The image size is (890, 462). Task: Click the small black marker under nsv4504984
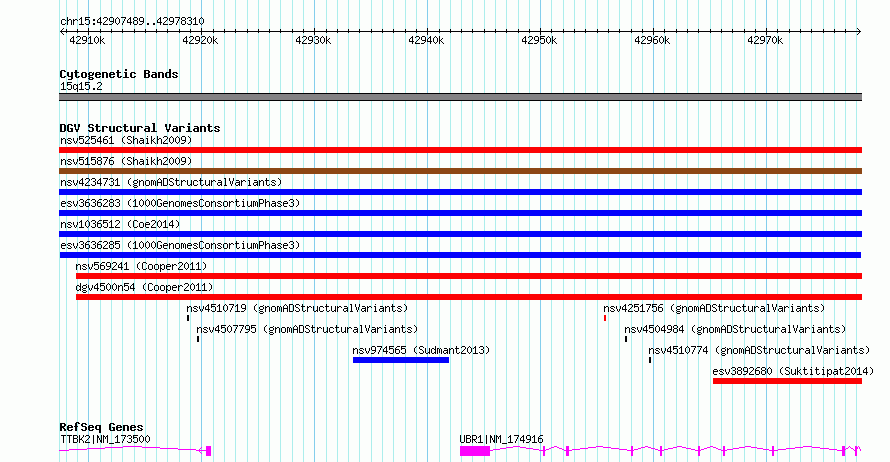click(x=626, y=339)
